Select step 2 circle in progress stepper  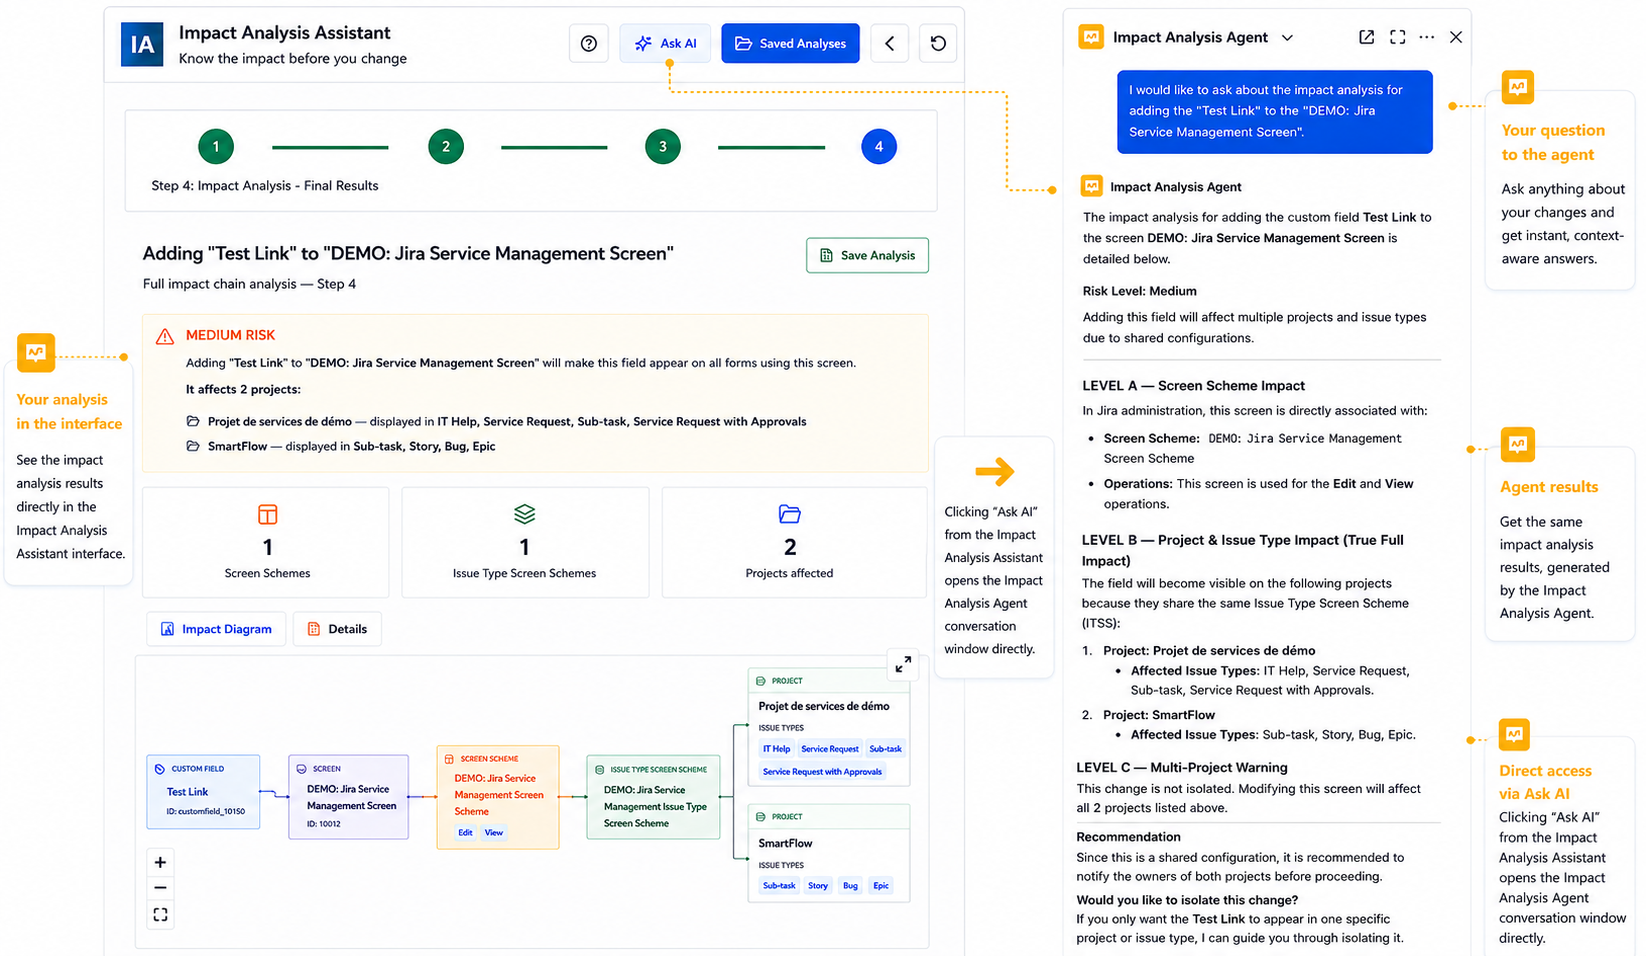point(446,147)
